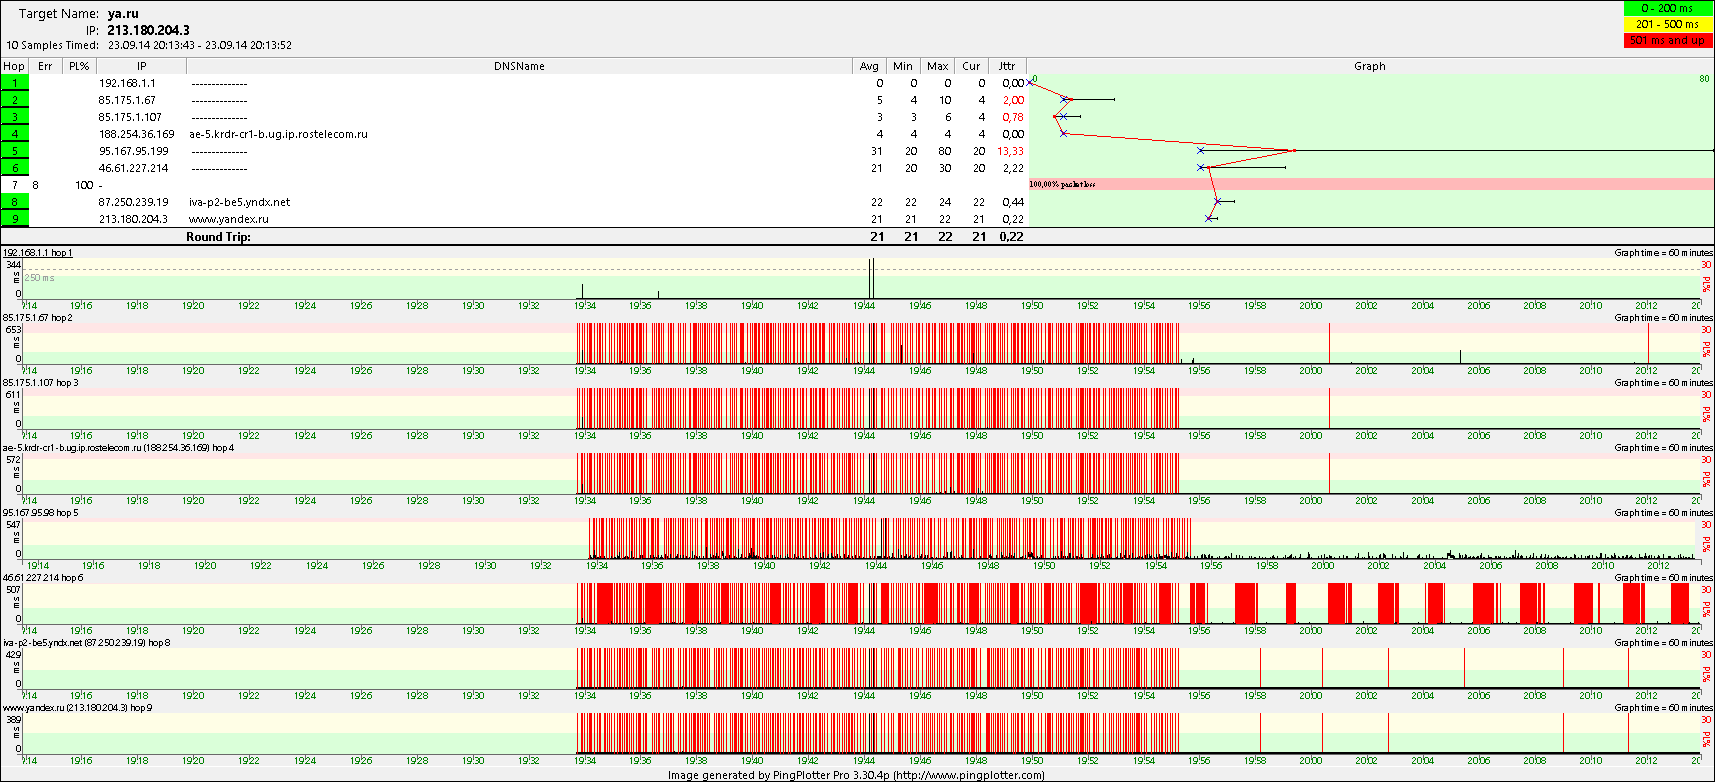Click the green 0 - 200 ms legend swatch
Screen dimensions: 1715x782
pos(1668,8)
